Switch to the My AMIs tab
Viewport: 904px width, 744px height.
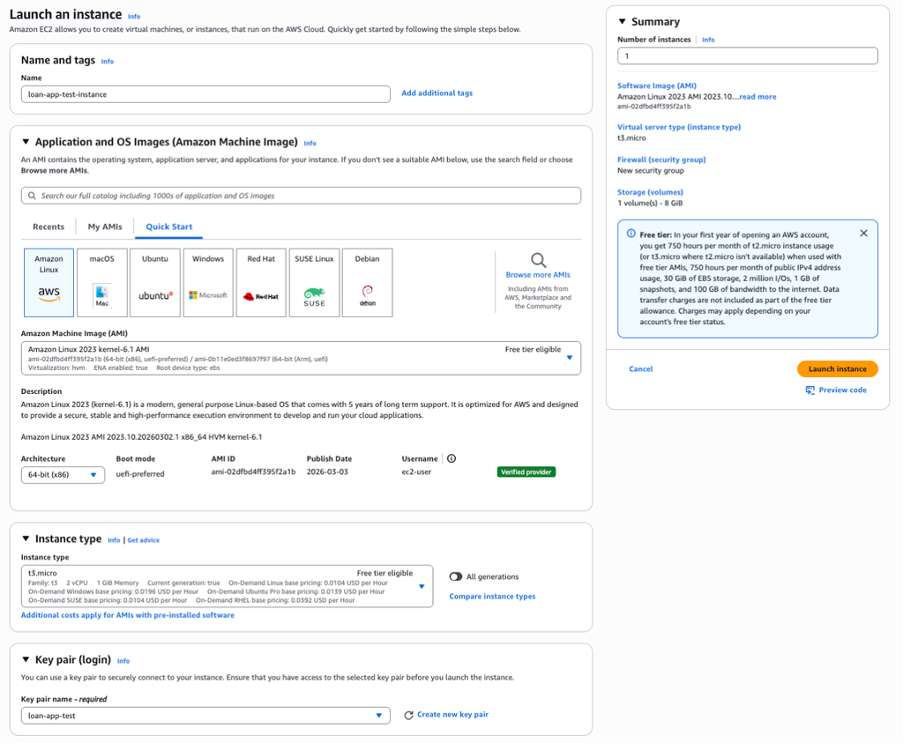pos(103,227)
